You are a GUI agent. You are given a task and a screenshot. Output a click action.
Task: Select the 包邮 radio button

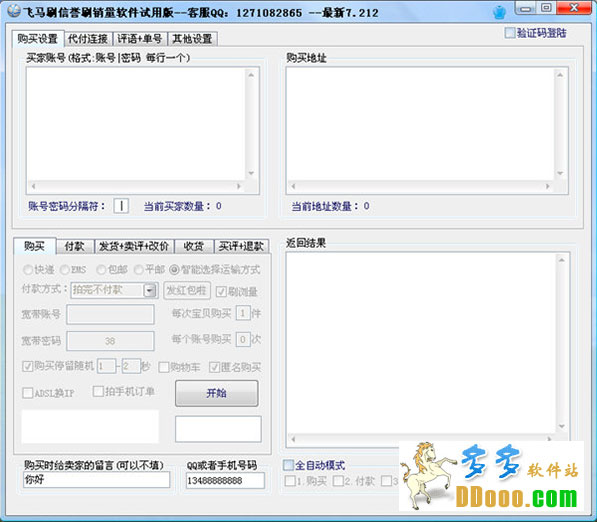pyautogui.click(x=101, y=270)
